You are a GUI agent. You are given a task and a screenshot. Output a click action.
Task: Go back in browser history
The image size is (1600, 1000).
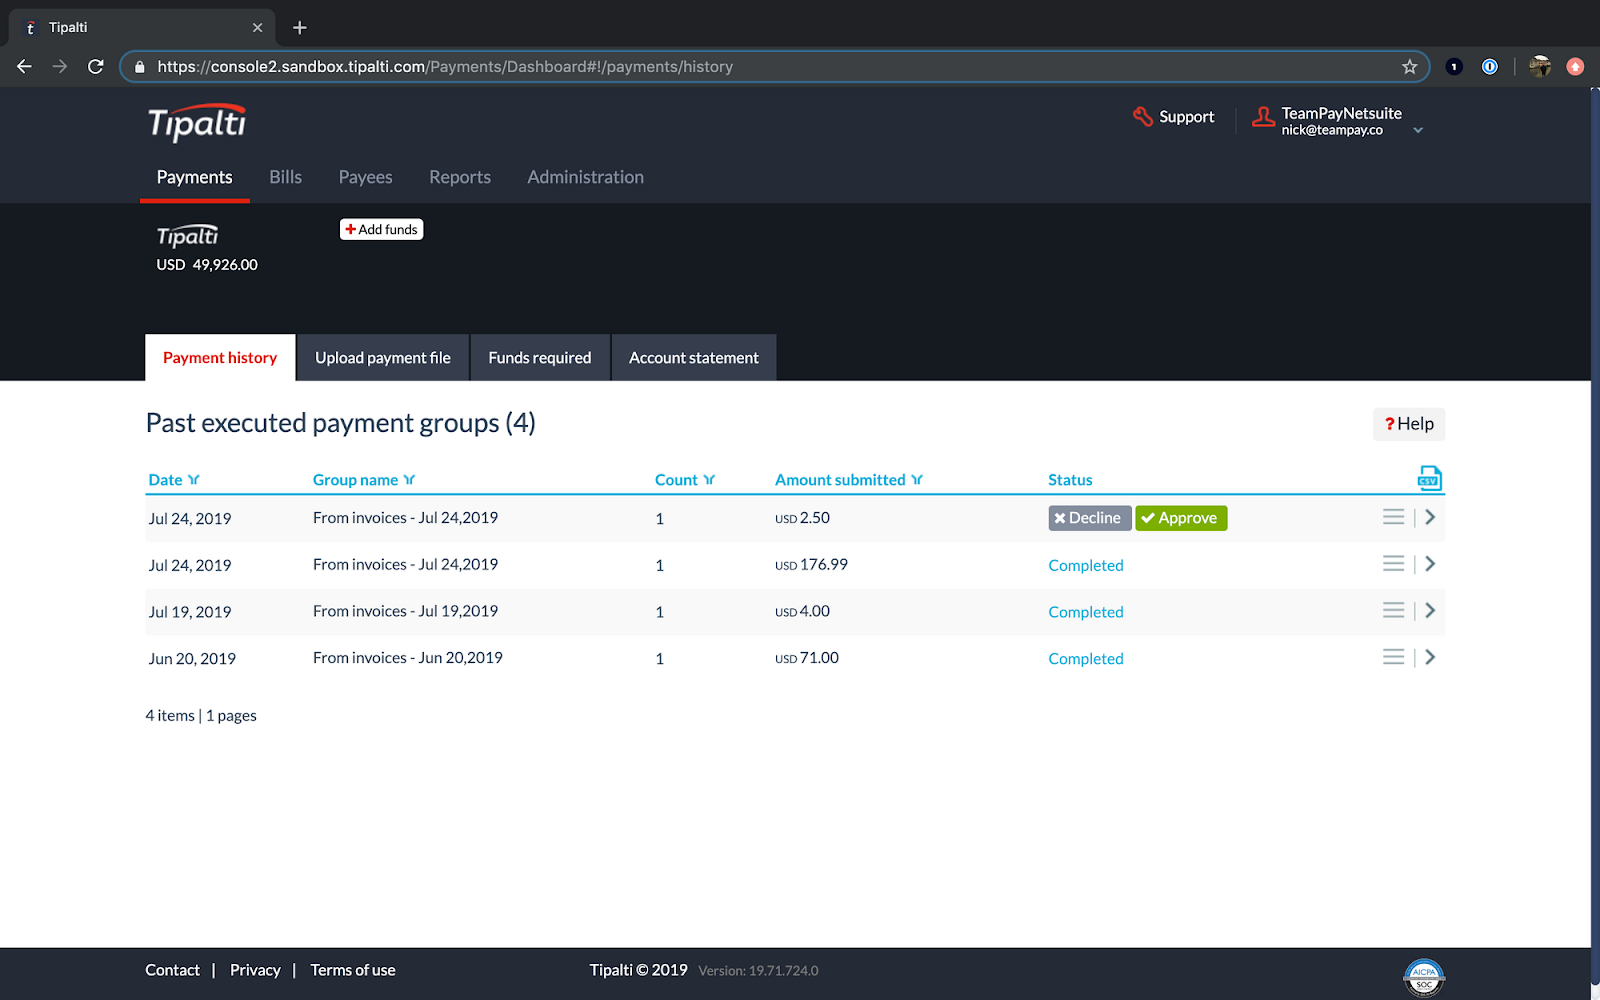point(25,66)
